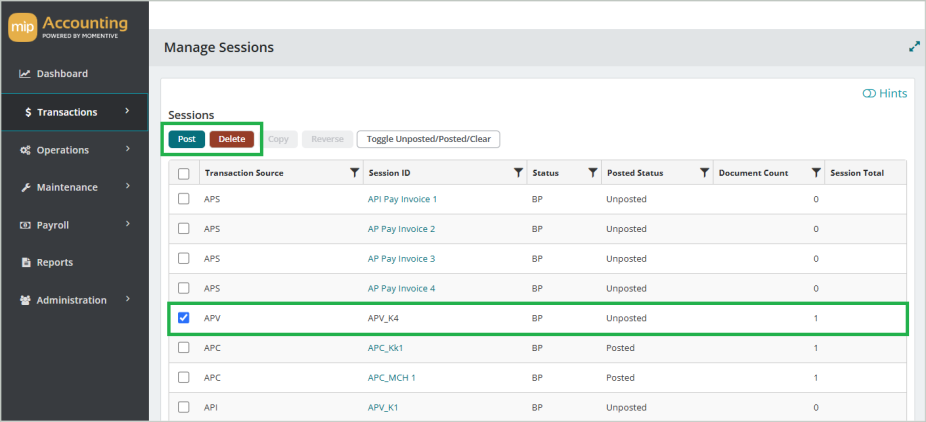Uncheck the APV_K4 session checkbox
The width and height of the screenshot is (926, 422).
184,318
